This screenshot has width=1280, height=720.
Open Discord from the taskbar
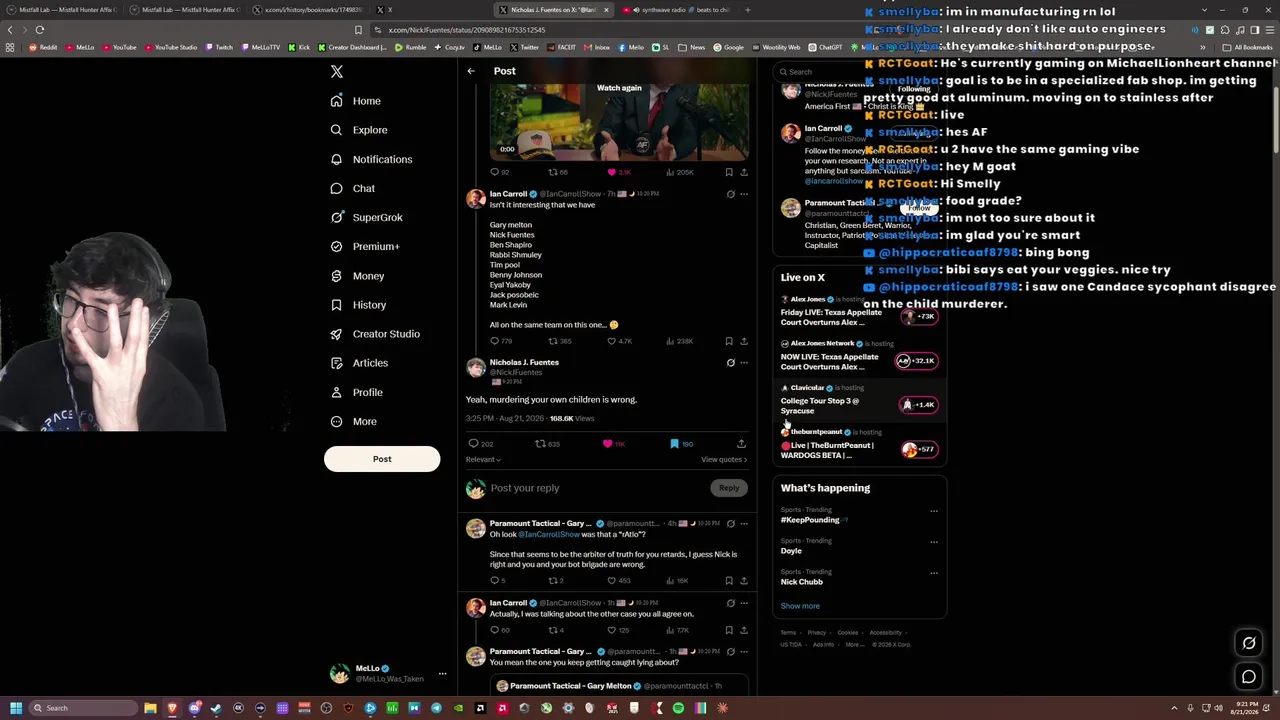tap(194, 708)
